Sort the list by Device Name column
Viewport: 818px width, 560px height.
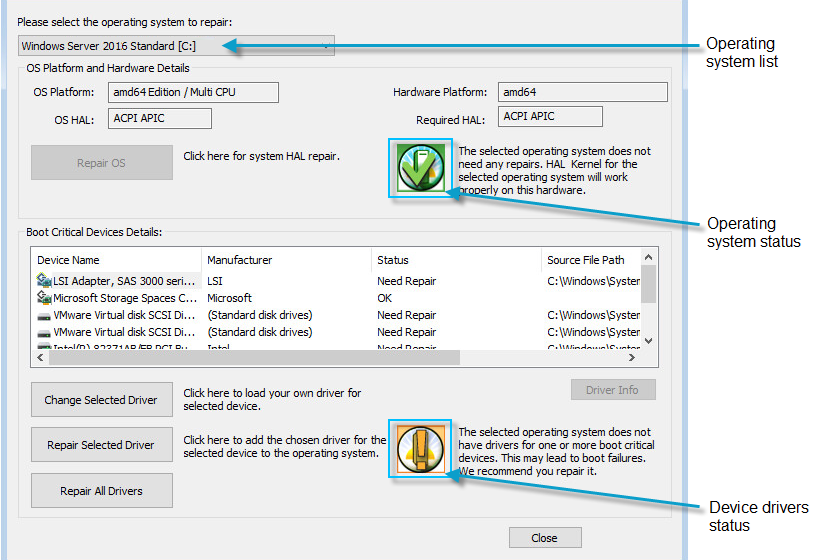pyautogui.click(x=115, y=260)
